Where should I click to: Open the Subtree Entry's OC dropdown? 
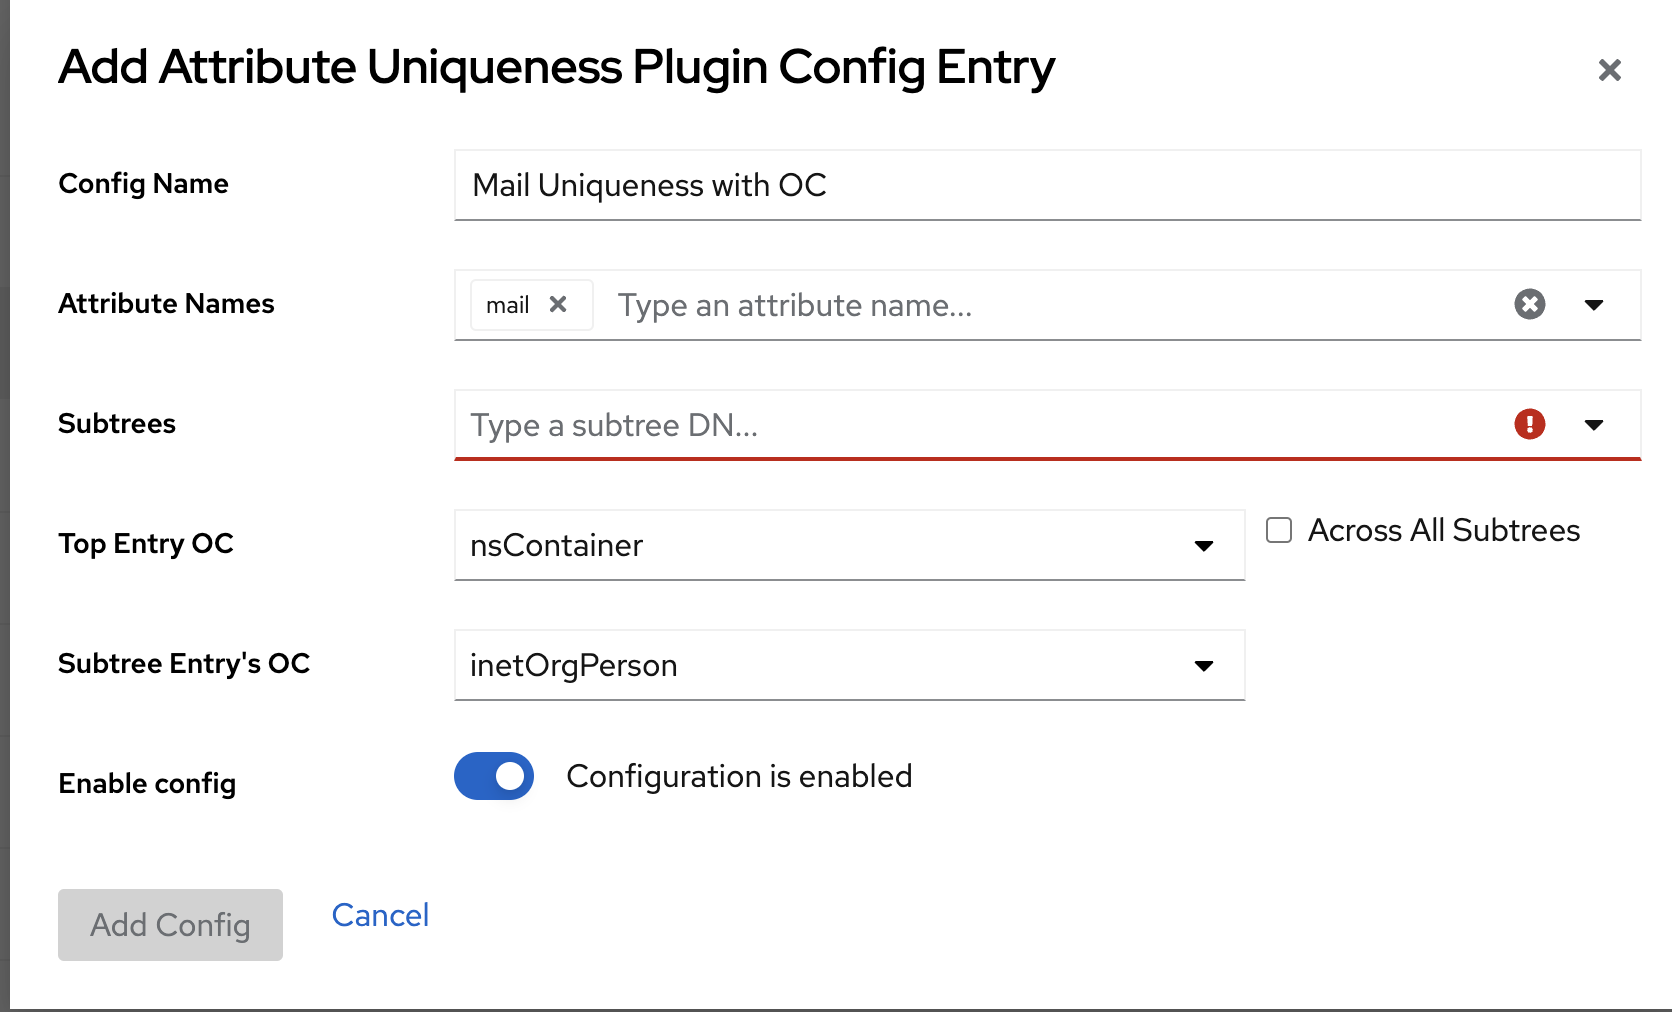[1204, 665]
